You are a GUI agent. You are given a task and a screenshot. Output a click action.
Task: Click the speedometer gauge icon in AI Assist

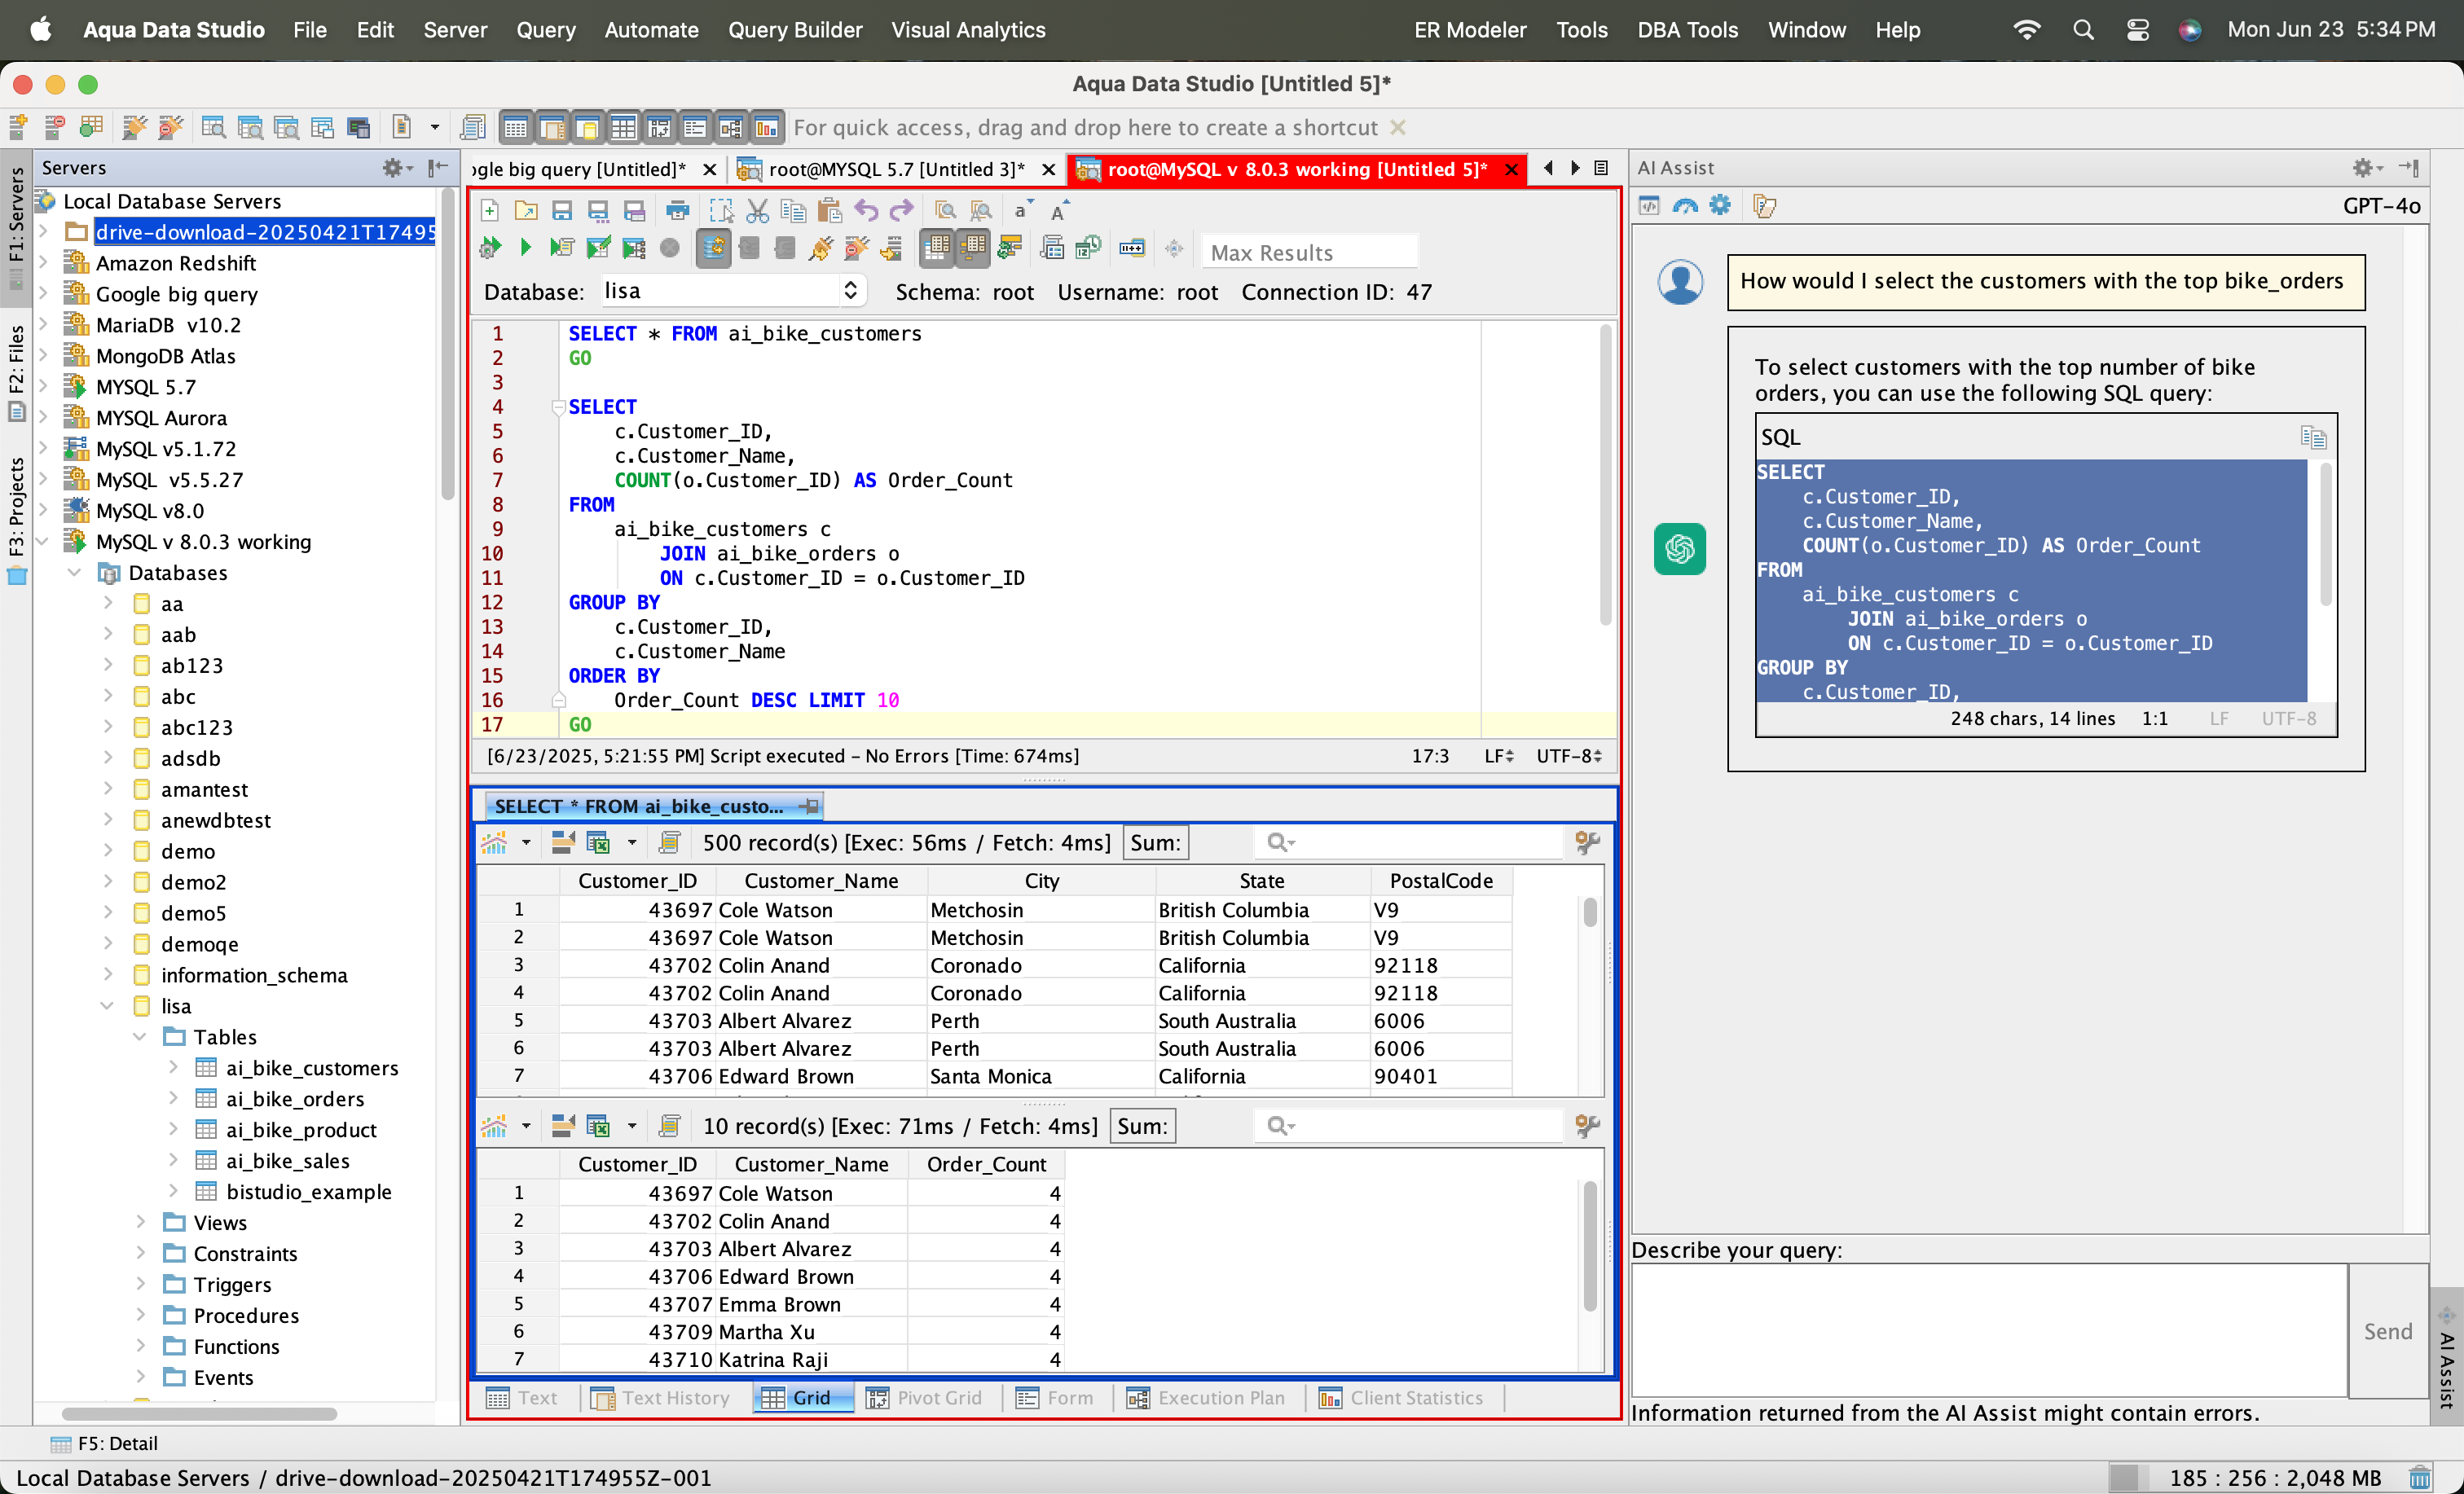pos(1685,206)
